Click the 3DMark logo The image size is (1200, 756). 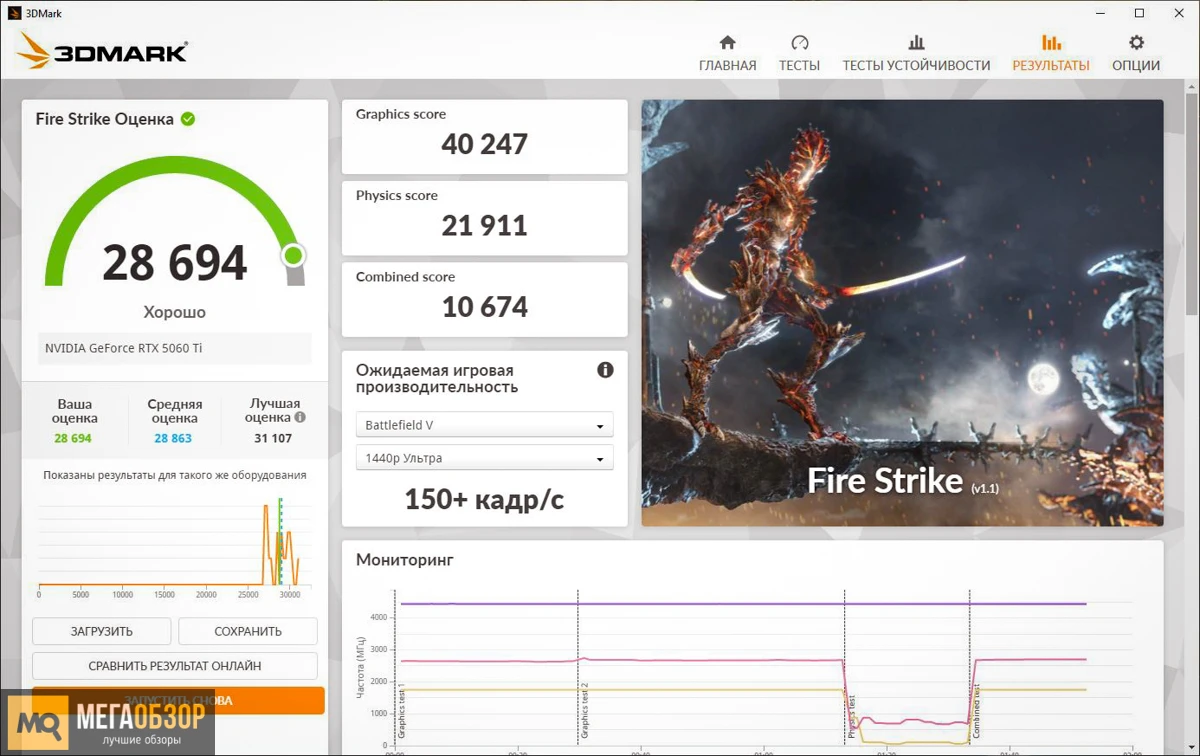coord(102,51)
